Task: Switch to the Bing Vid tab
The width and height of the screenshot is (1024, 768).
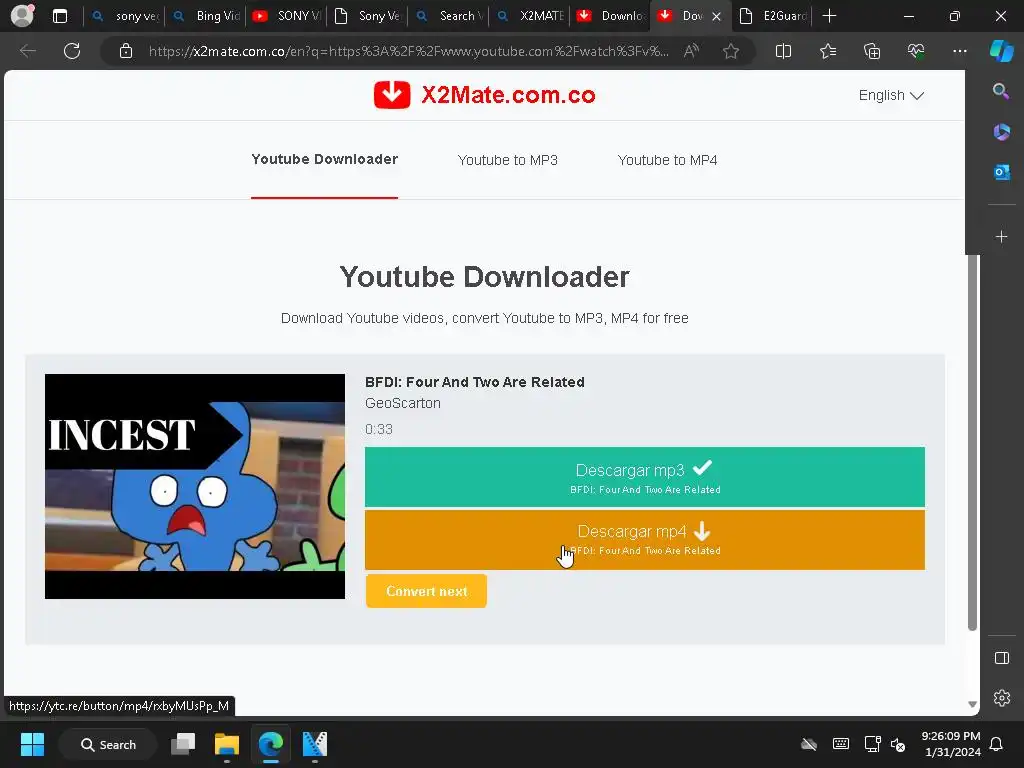Action: tap(207, 16)
